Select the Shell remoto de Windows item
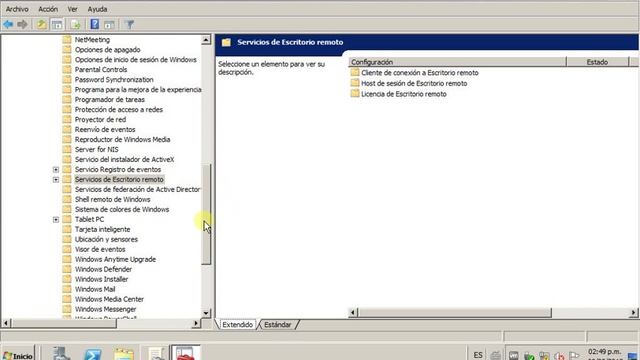The image size is (640, 360). coord(112,200)
